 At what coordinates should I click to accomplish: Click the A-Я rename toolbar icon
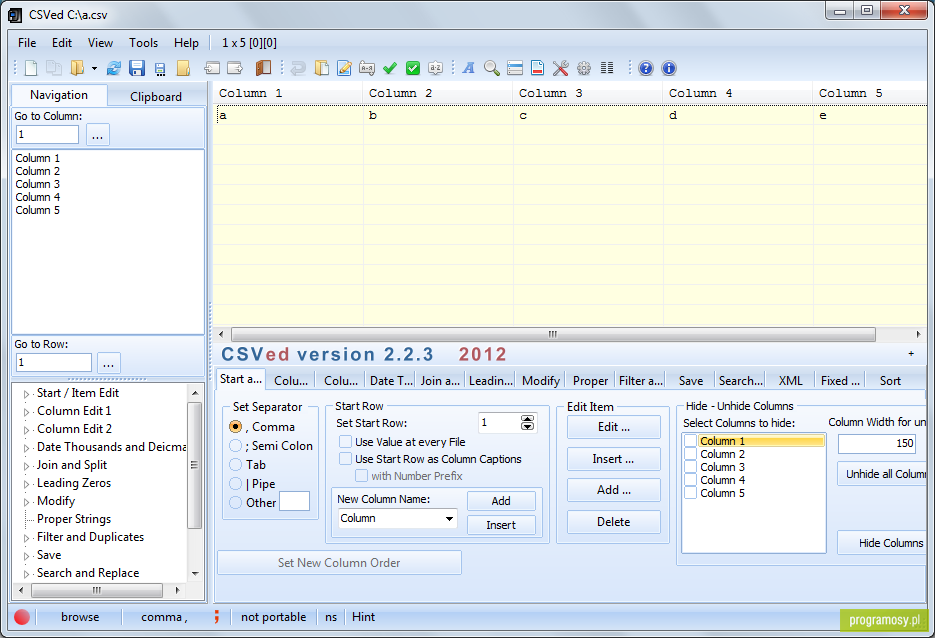[367, 69]
